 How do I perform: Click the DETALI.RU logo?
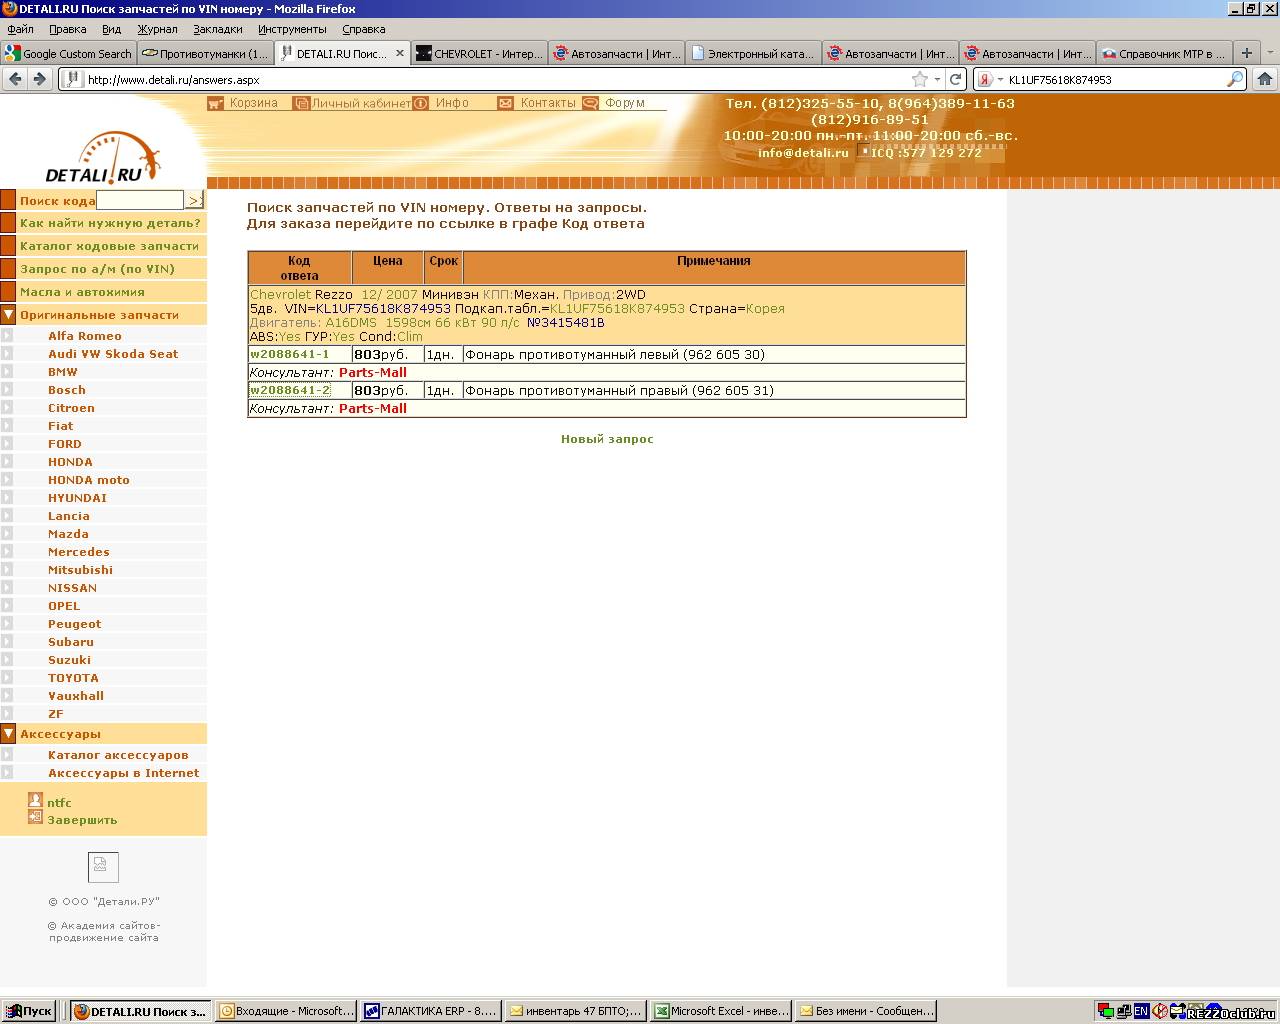coord(103,158)
